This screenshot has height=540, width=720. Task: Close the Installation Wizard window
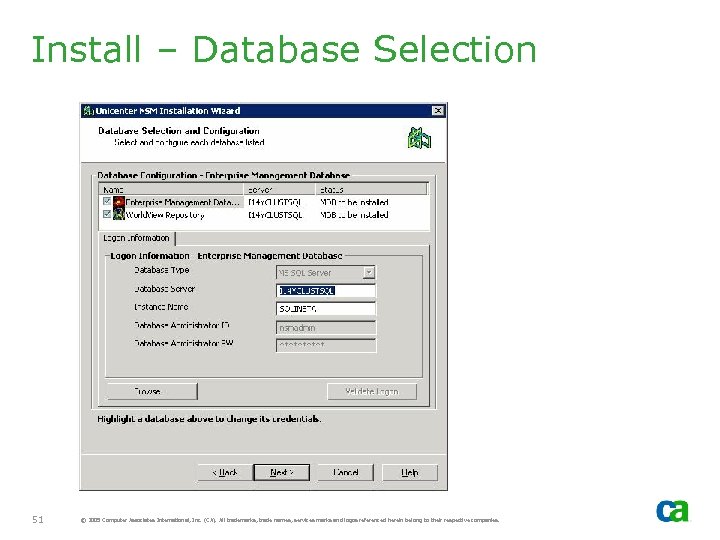tap(438, 111)
